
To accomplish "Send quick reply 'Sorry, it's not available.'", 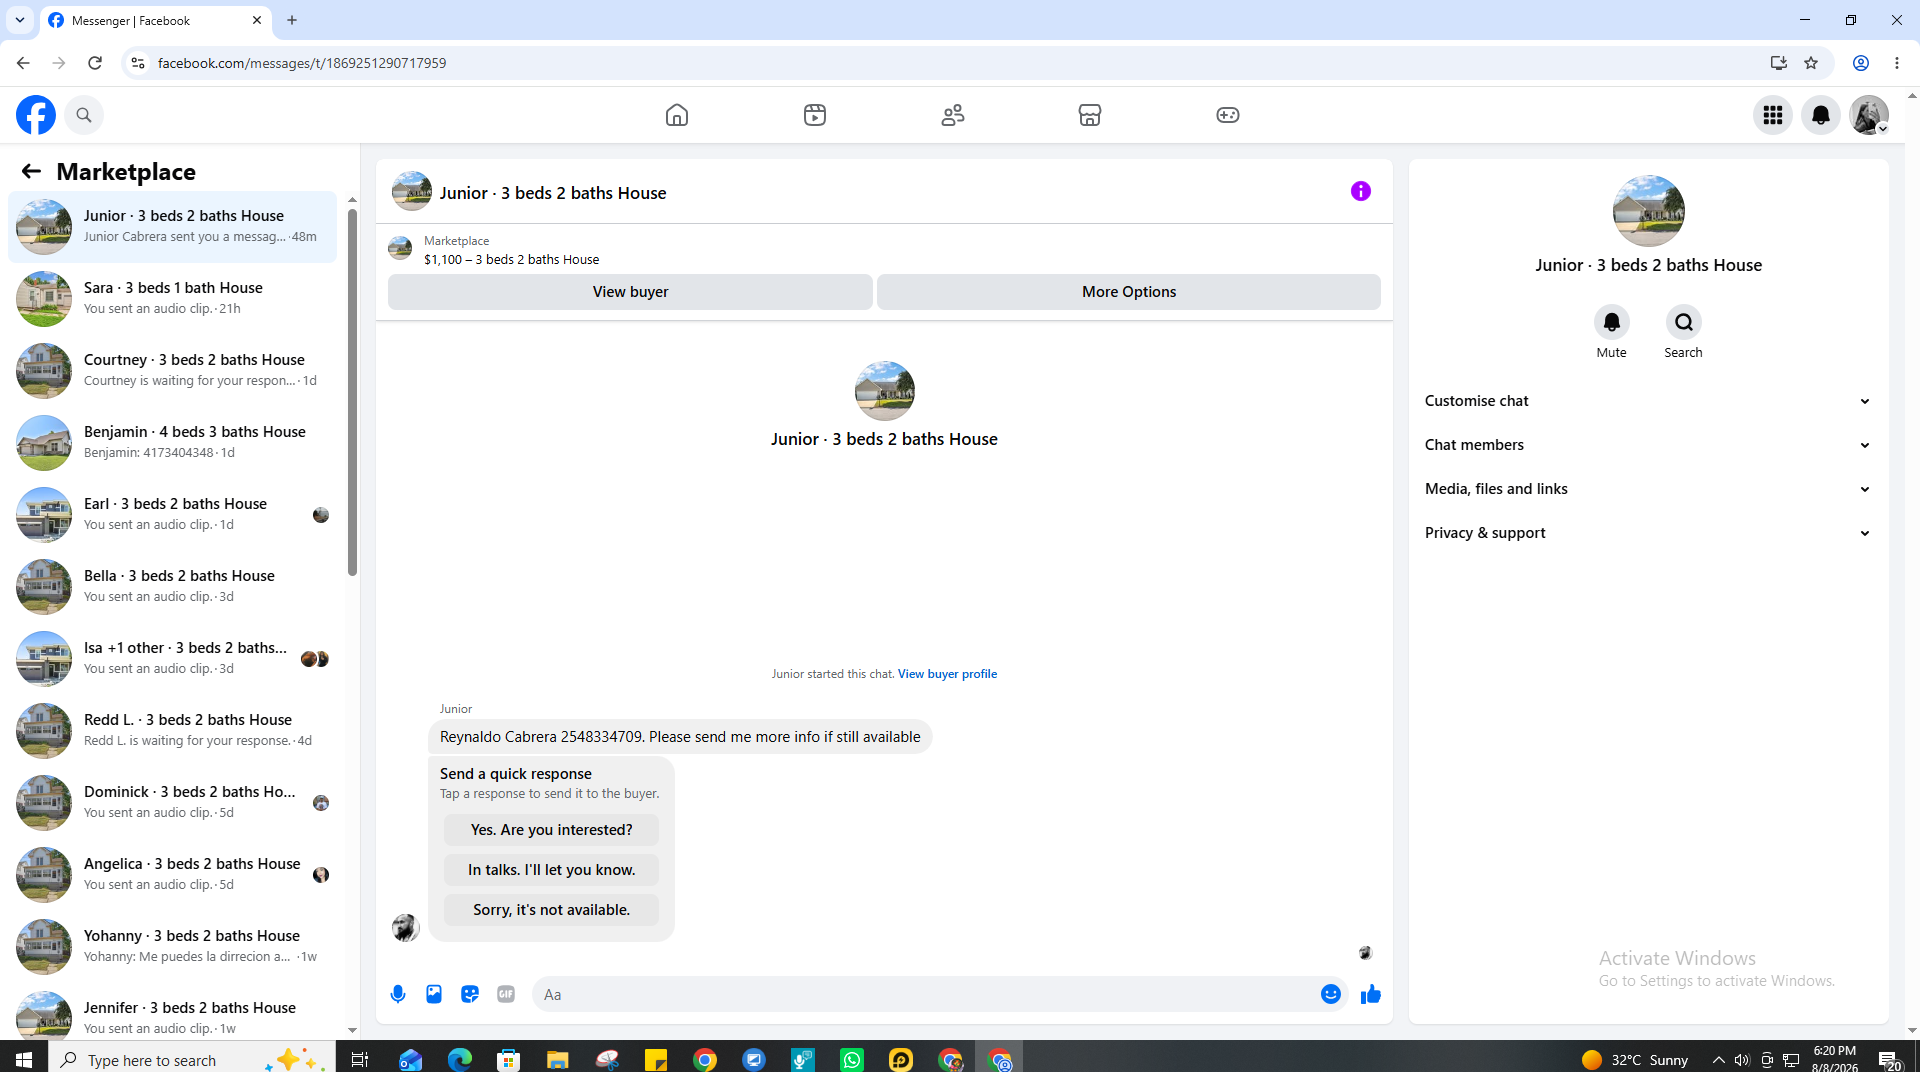I will [551, 910].
